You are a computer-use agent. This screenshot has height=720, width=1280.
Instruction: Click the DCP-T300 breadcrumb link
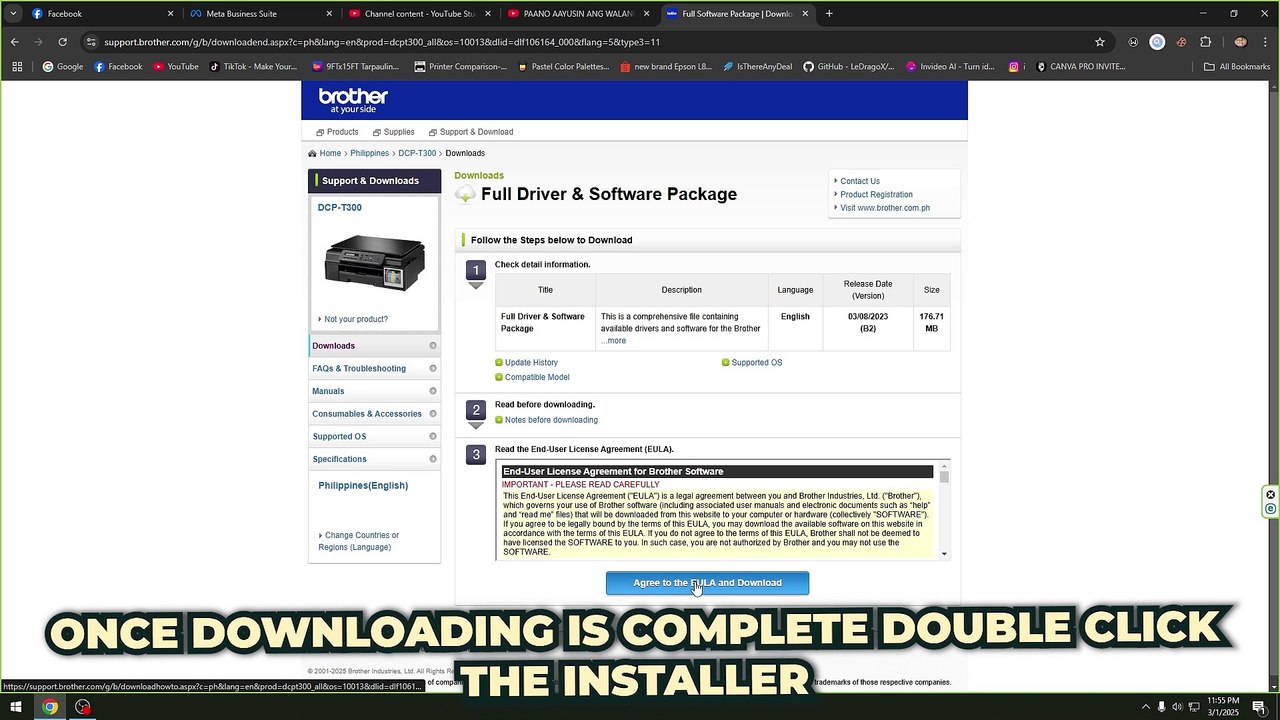tap(417, 153)
